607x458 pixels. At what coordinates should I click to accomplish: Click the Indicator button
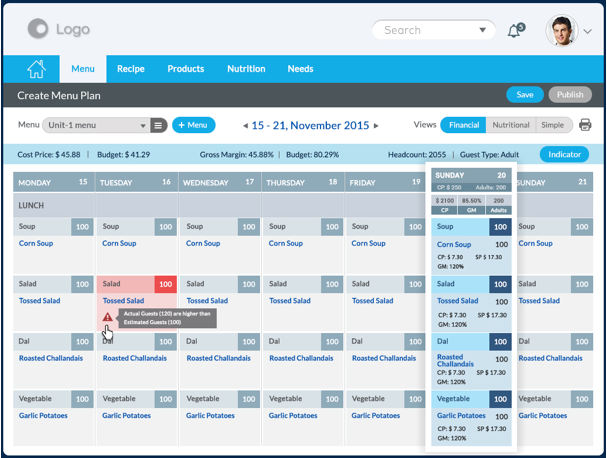[x=564, y=154]
